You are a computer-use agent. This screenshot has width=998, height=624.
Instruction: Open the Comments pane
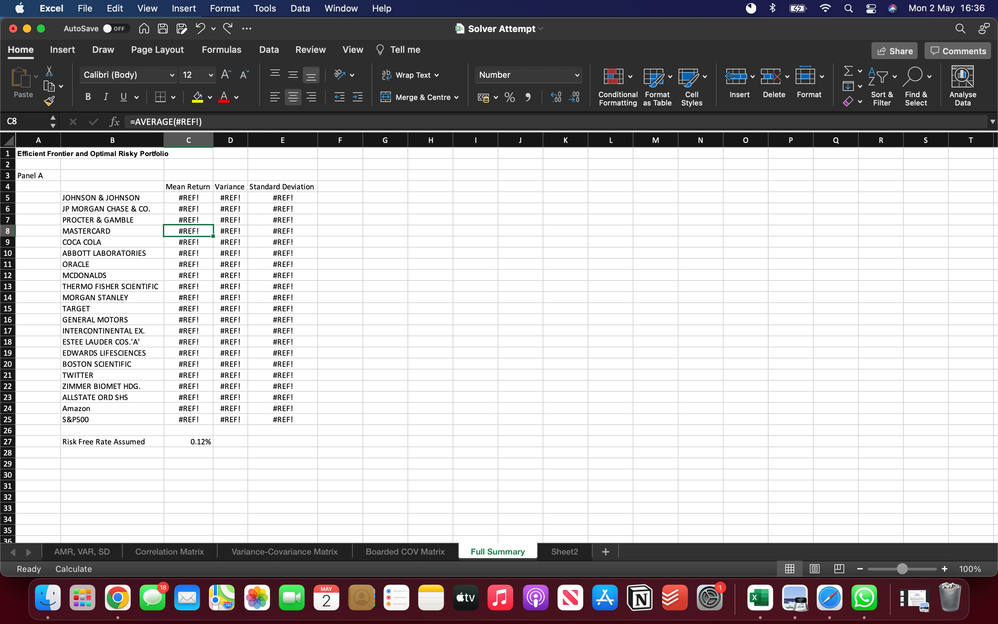(x=958, y=51)
